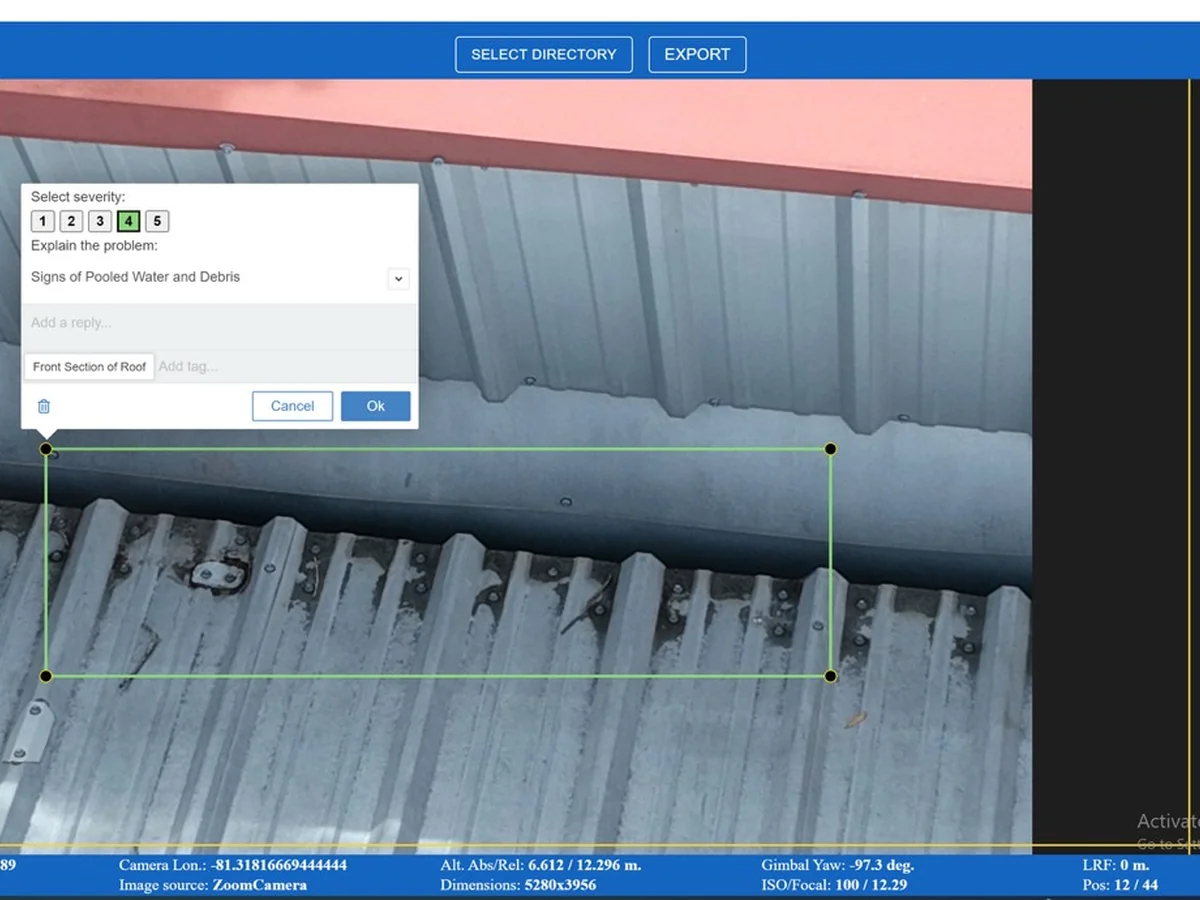Screen dimensions: 1200x900
Task: Select severity level 2
Action: (71, 222)
